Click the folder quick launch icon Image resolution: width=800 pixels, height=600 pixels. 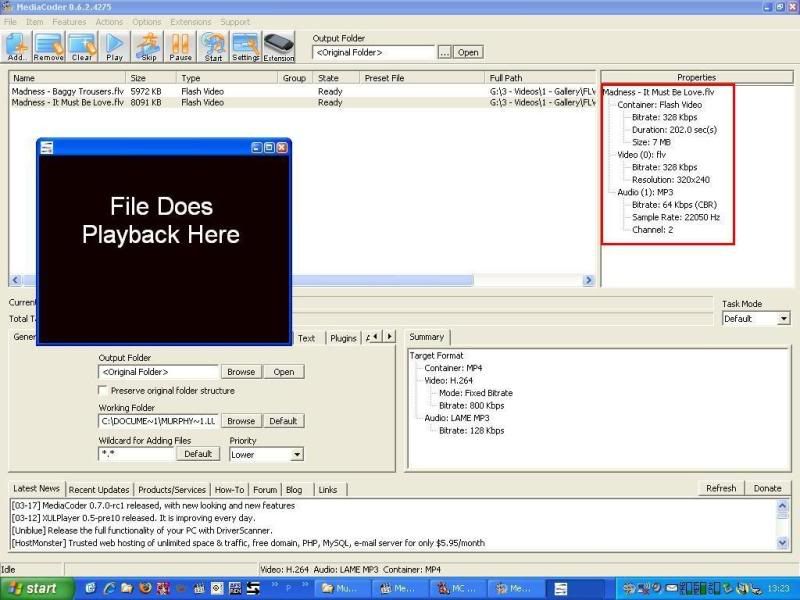tap(127, 588)
